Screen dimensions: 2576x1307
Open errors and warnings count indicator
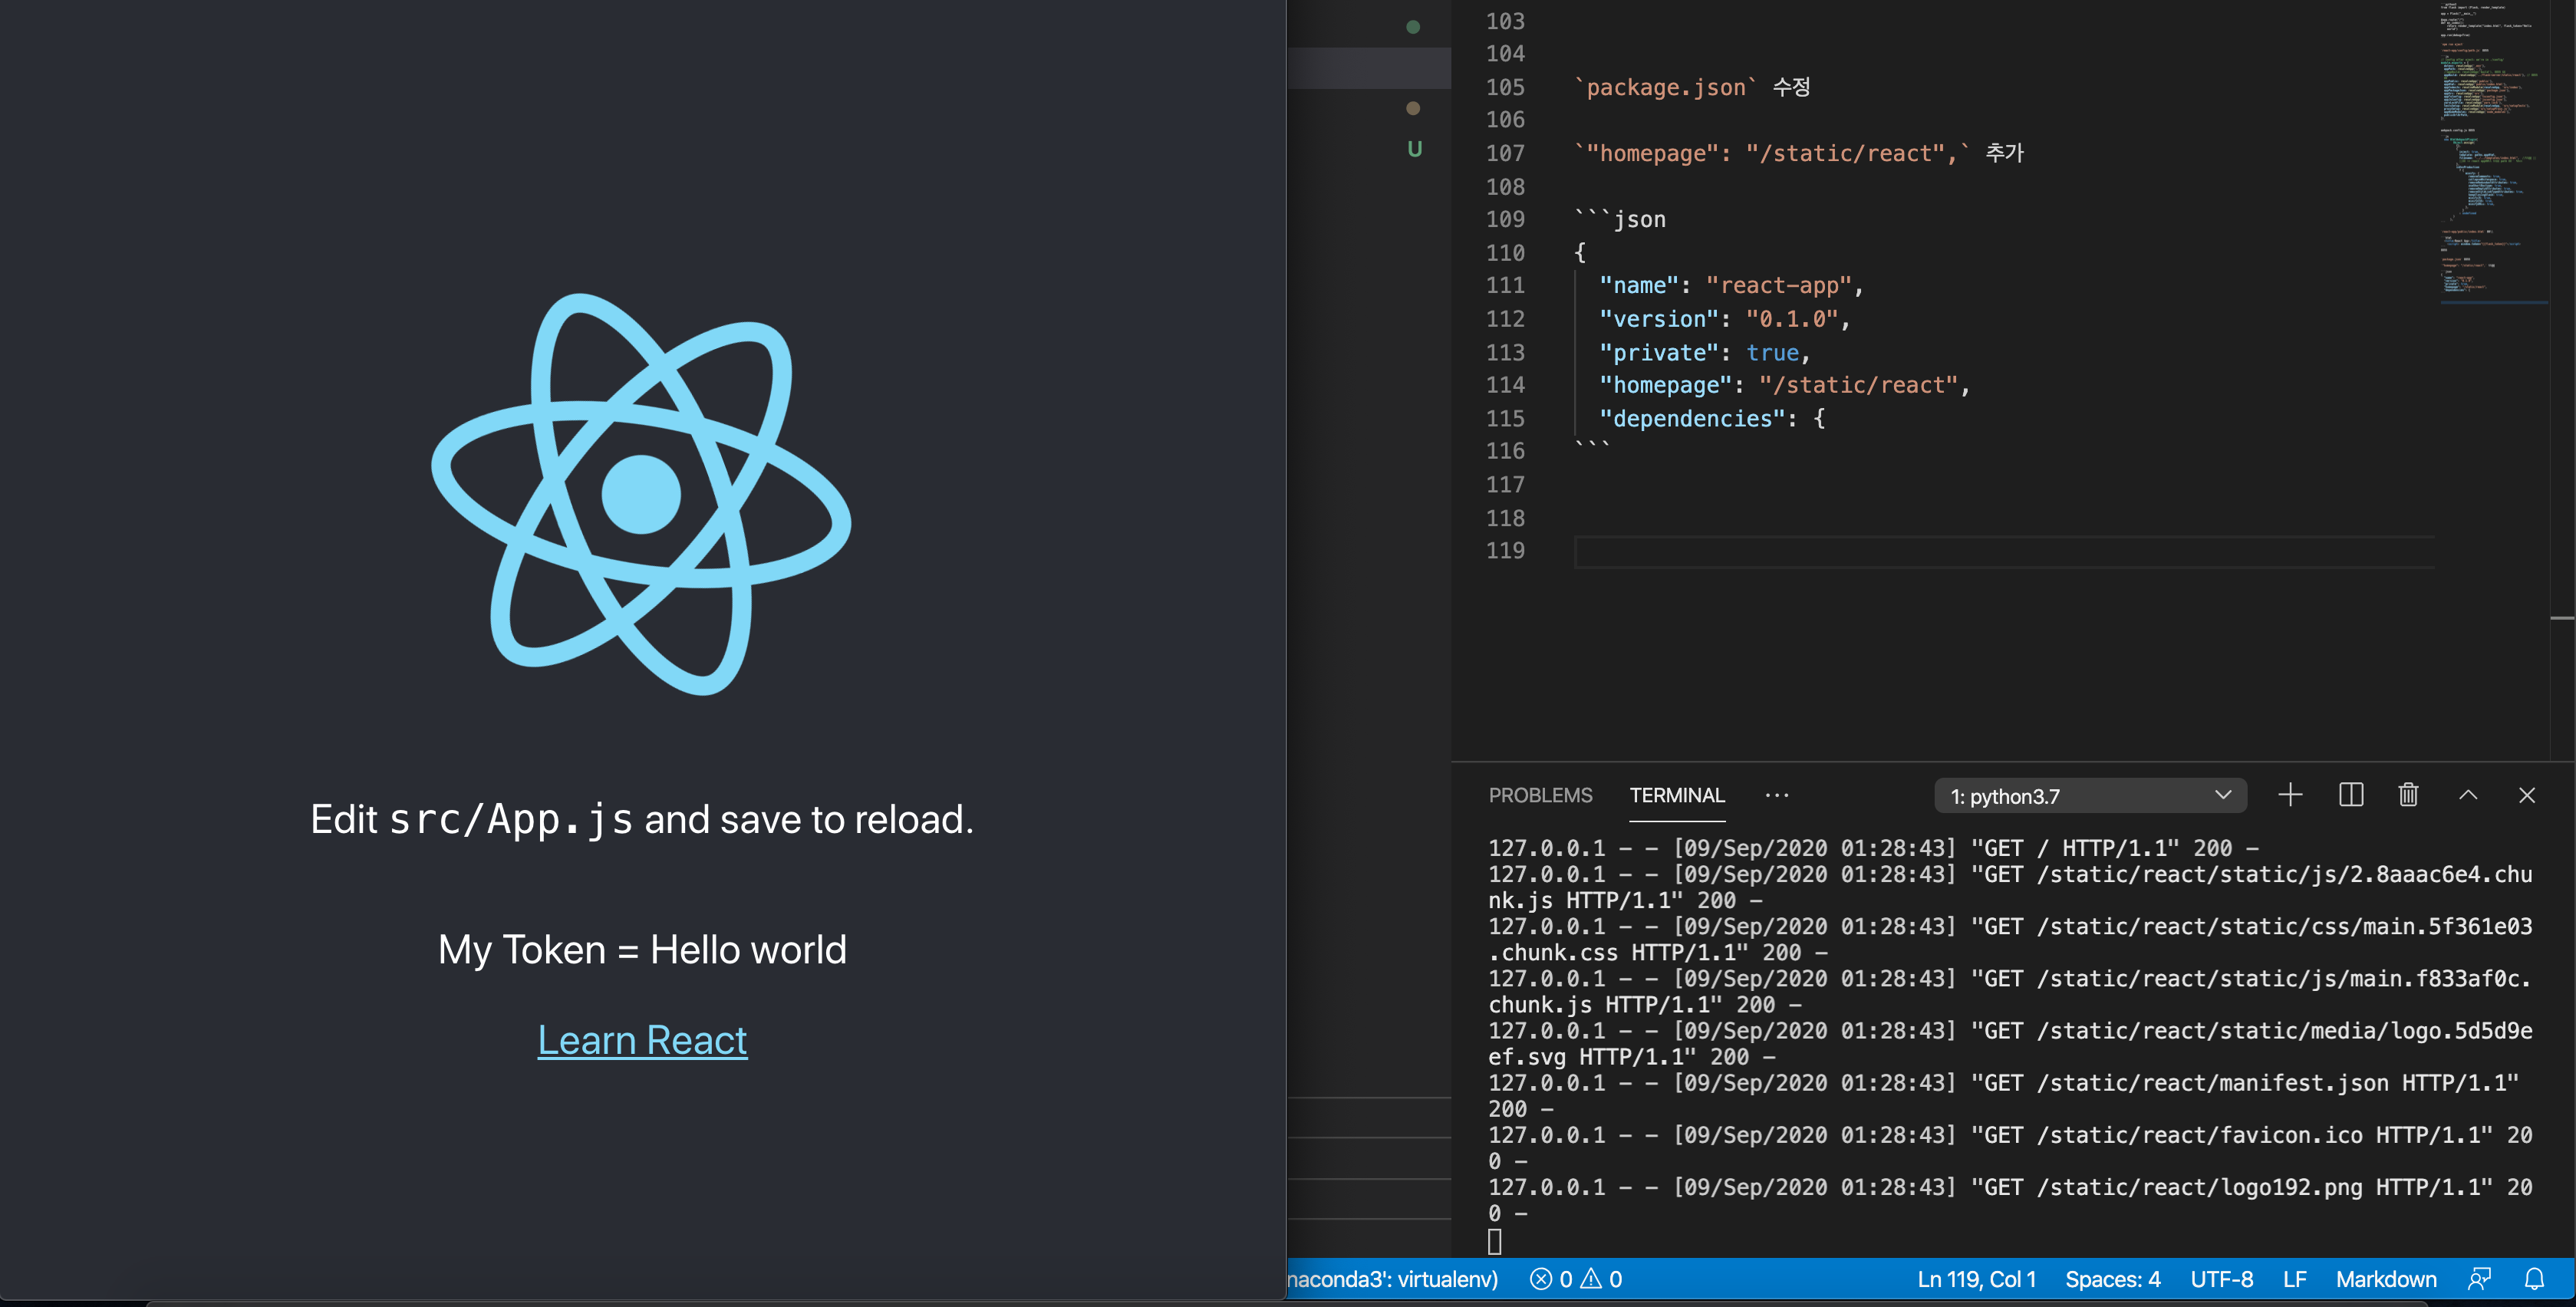(1576, 1279)
